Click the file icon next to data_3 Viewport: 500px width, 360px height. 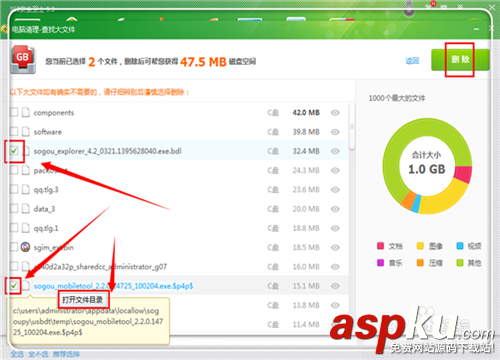tap(26, 209)
